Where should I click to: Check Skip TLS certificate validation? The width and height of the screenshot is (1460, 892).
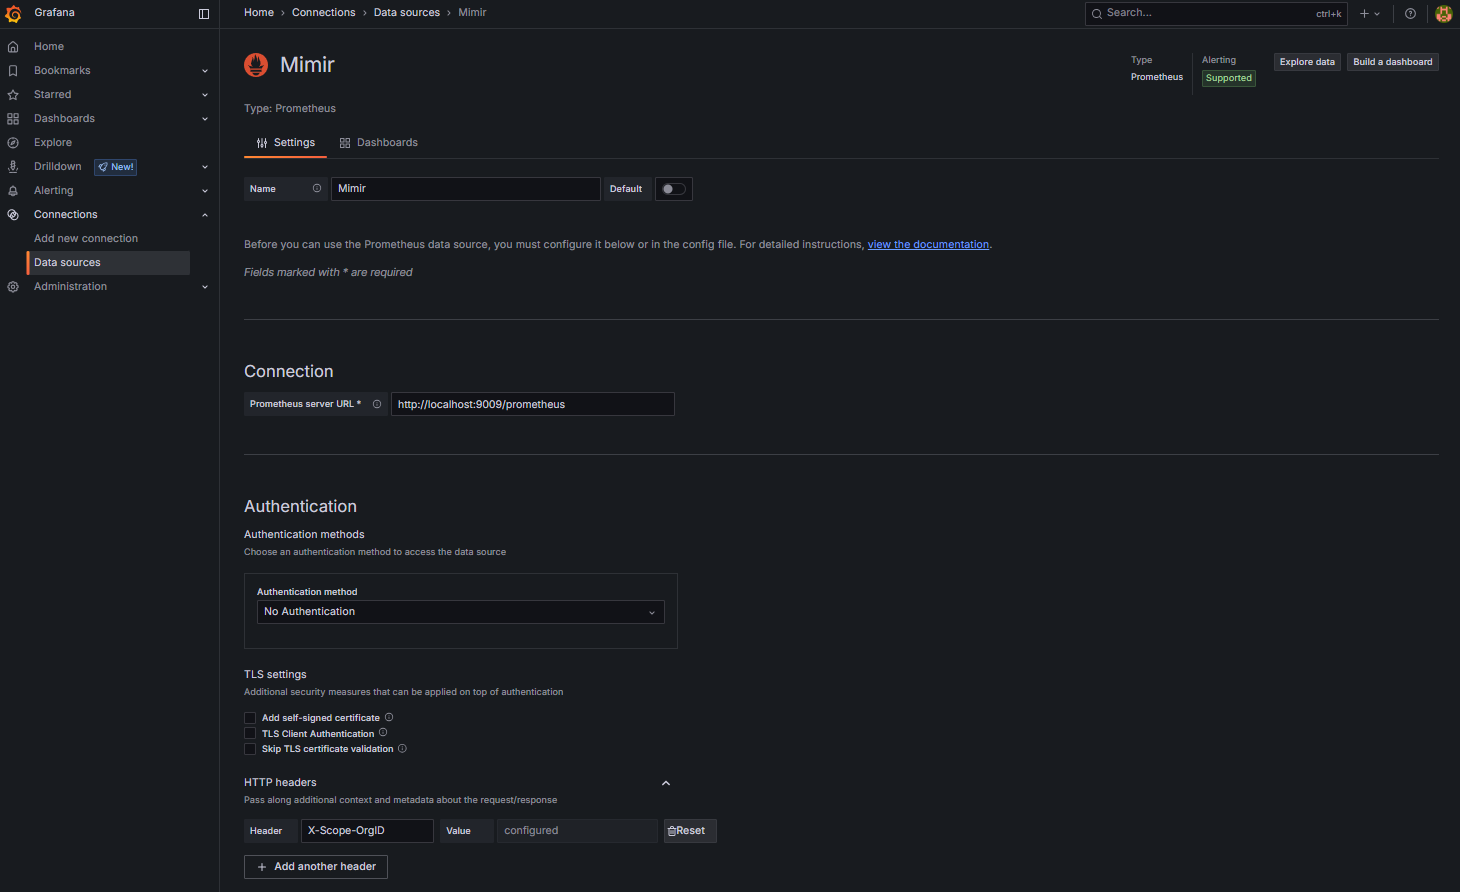250,748
